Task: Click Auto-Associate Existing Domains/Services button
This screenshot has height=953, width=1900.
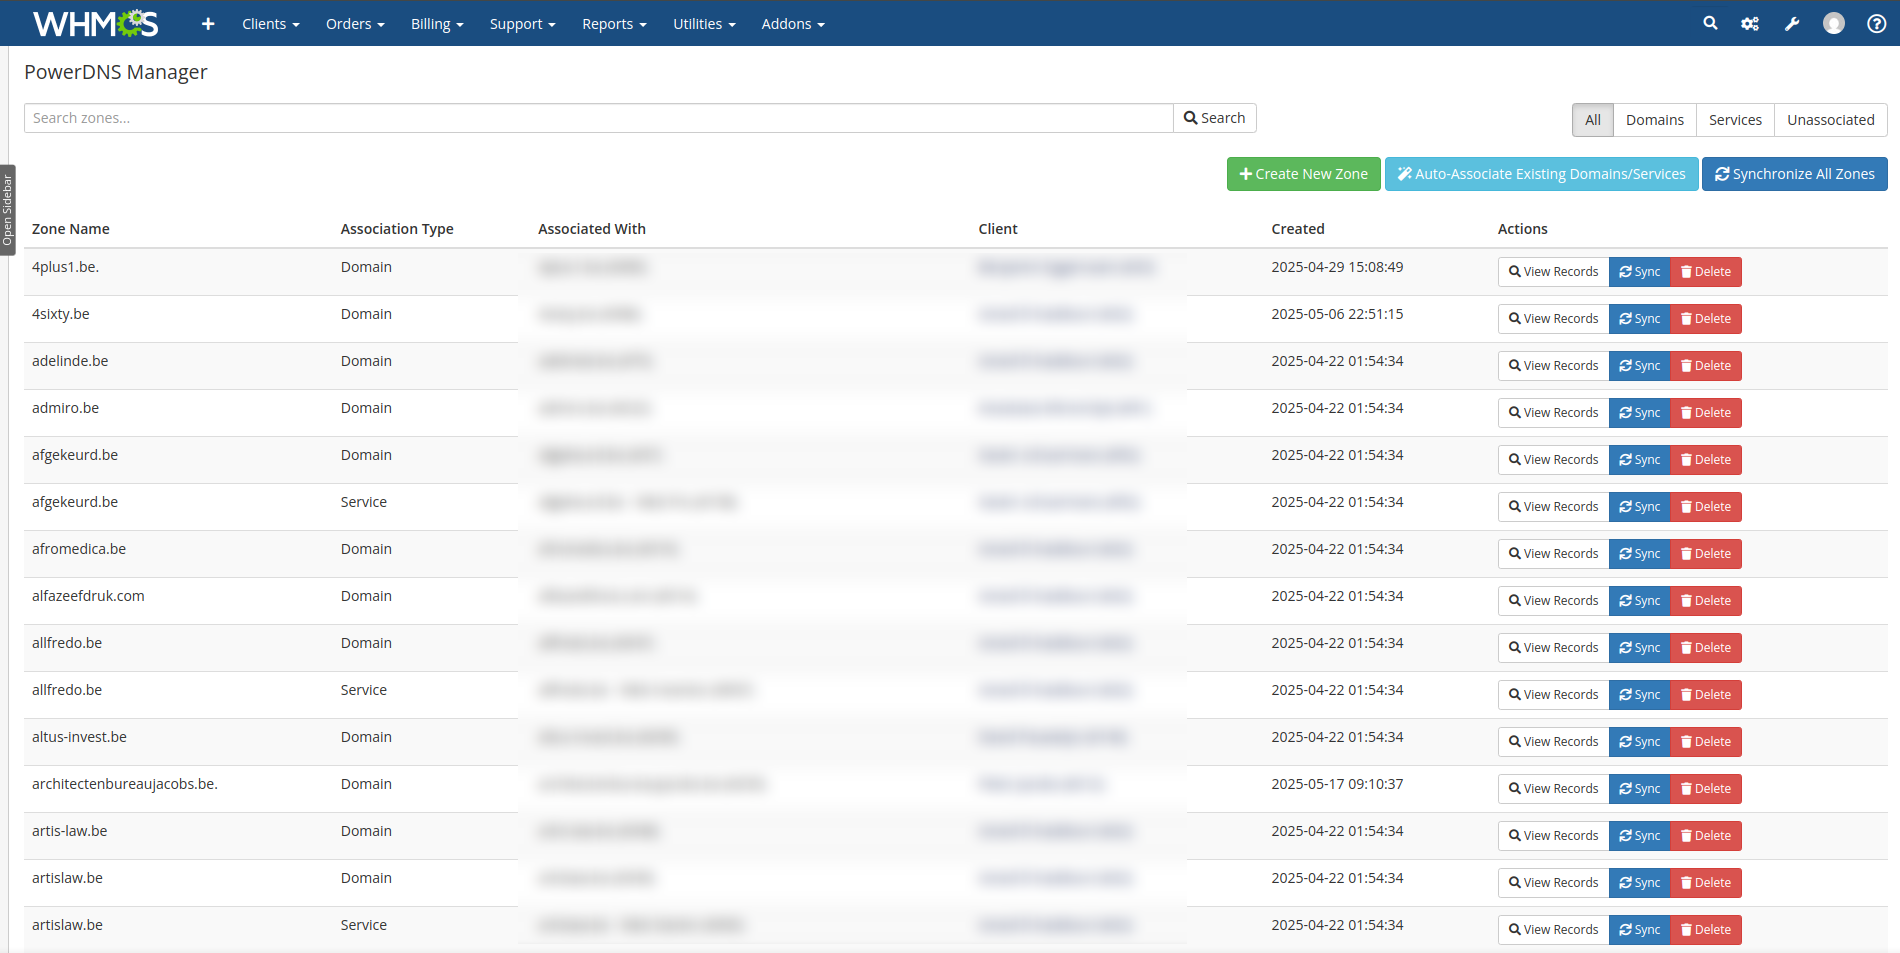Action: (1541, 174)
